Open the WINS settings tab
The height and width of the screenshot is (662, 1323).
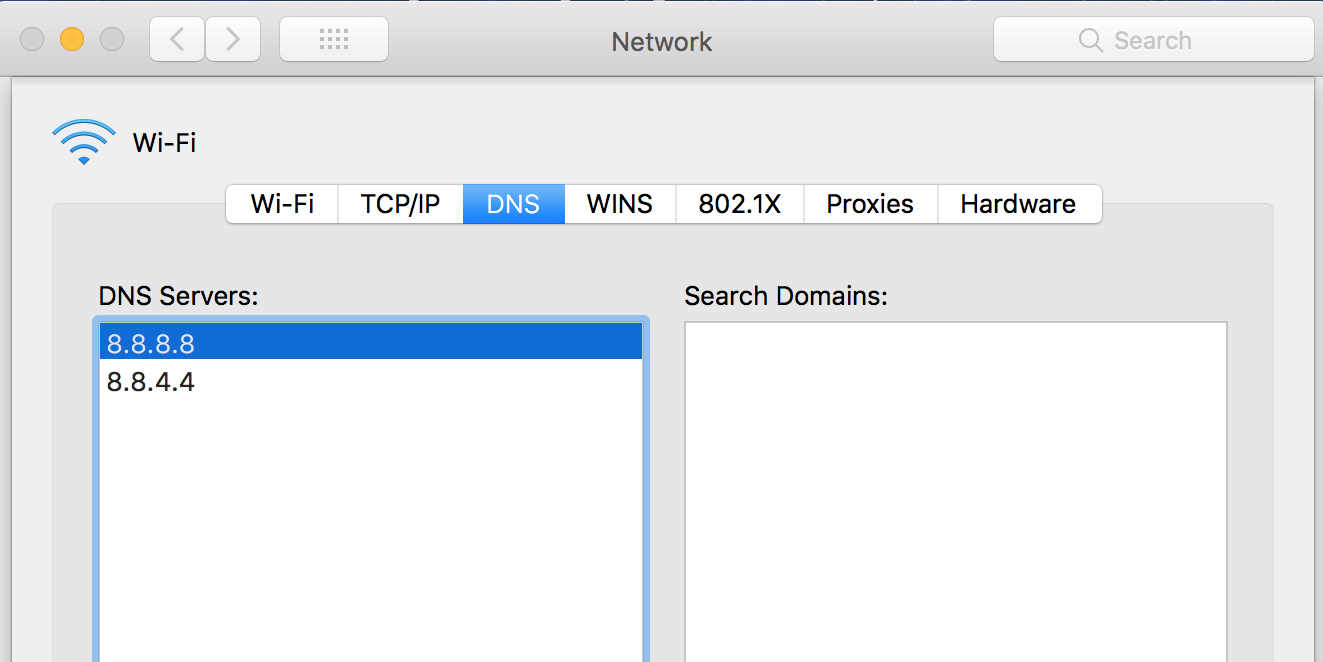619,204
